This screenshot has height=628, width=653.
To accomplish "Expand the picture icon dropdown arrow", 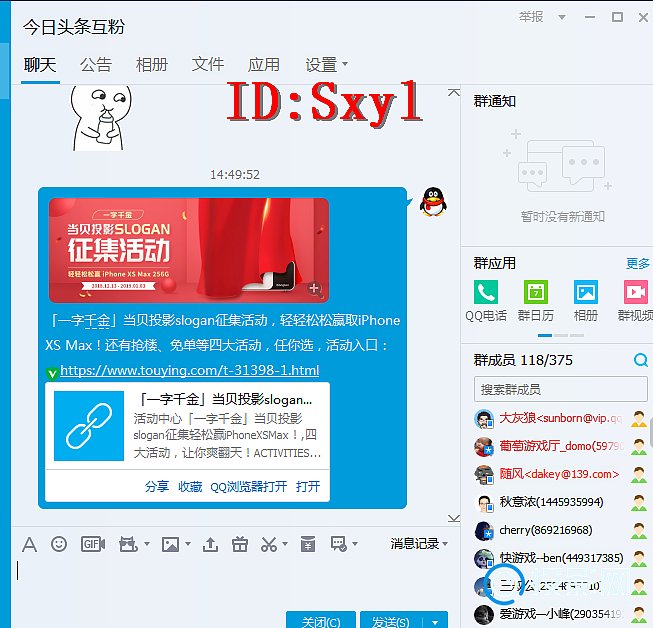I will 187,543.
